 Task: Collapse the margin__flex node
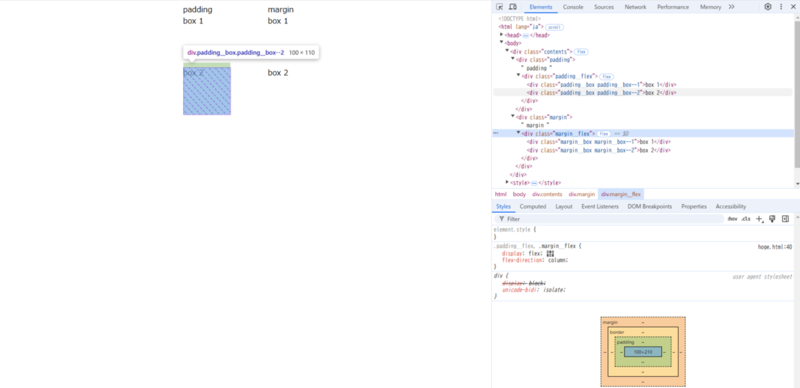(x=518, y=133)
